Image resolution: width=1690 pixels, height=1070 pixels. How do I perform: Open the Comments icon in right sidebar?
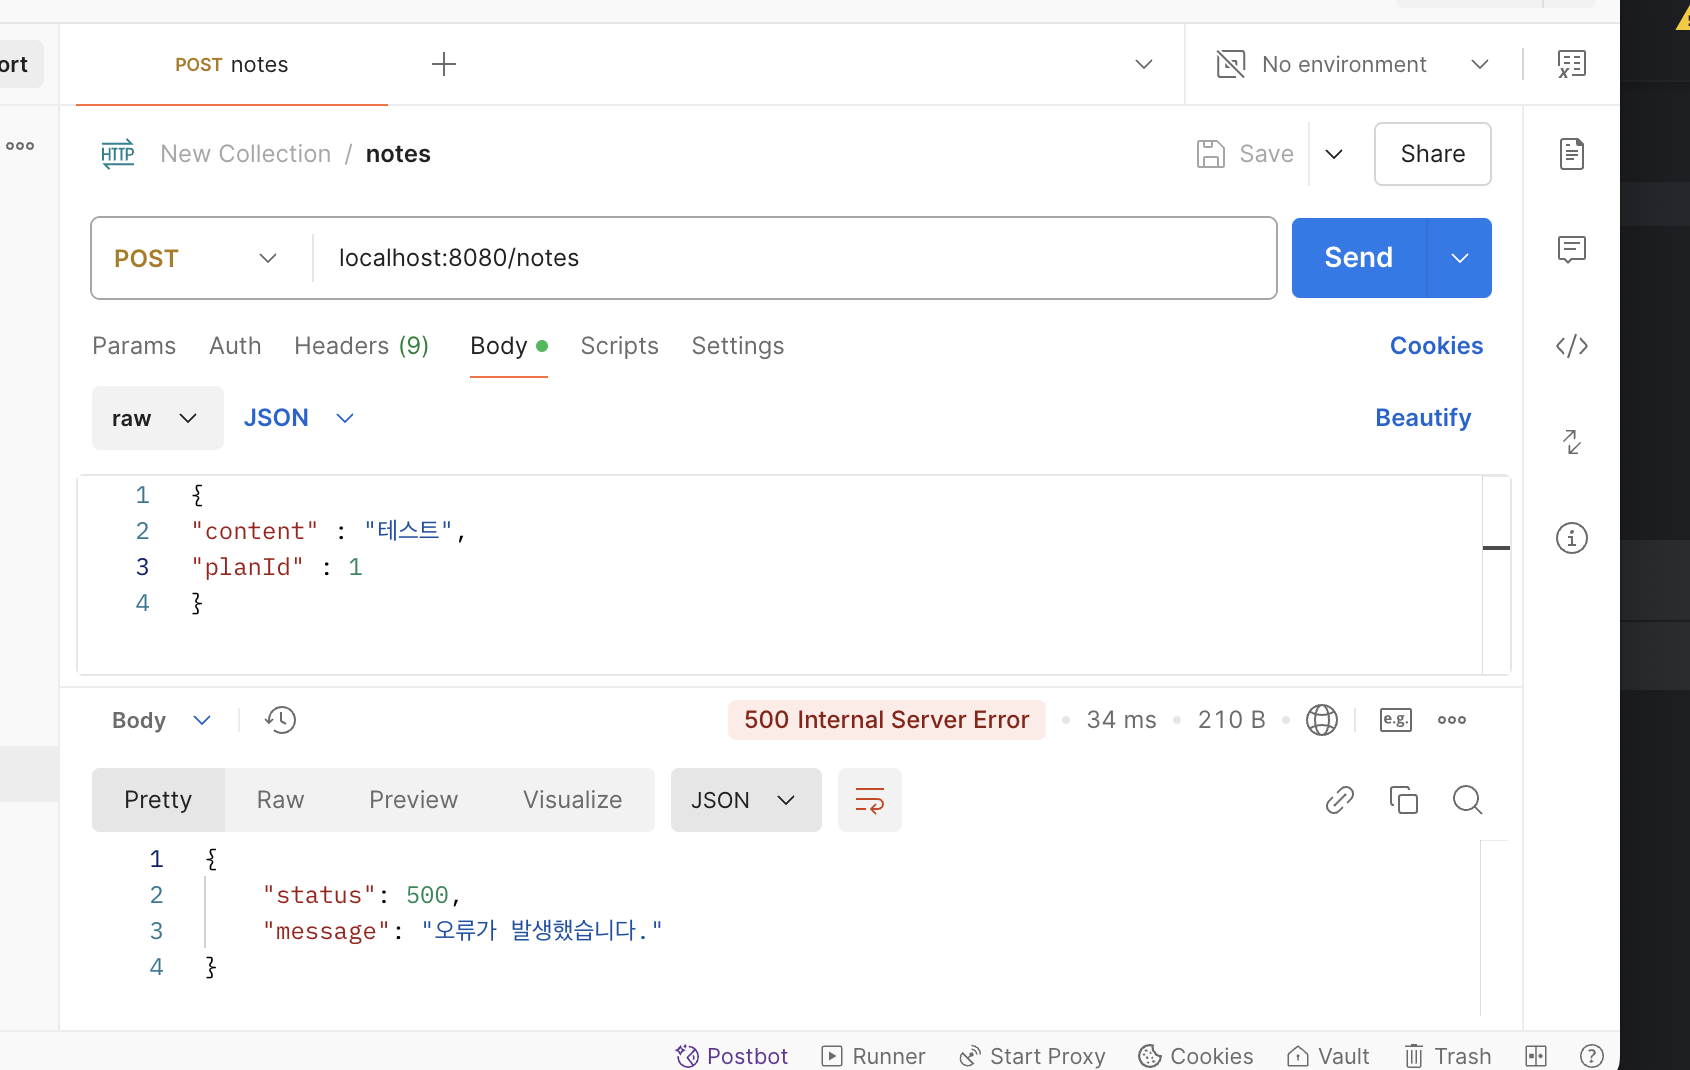[1572, 249]
